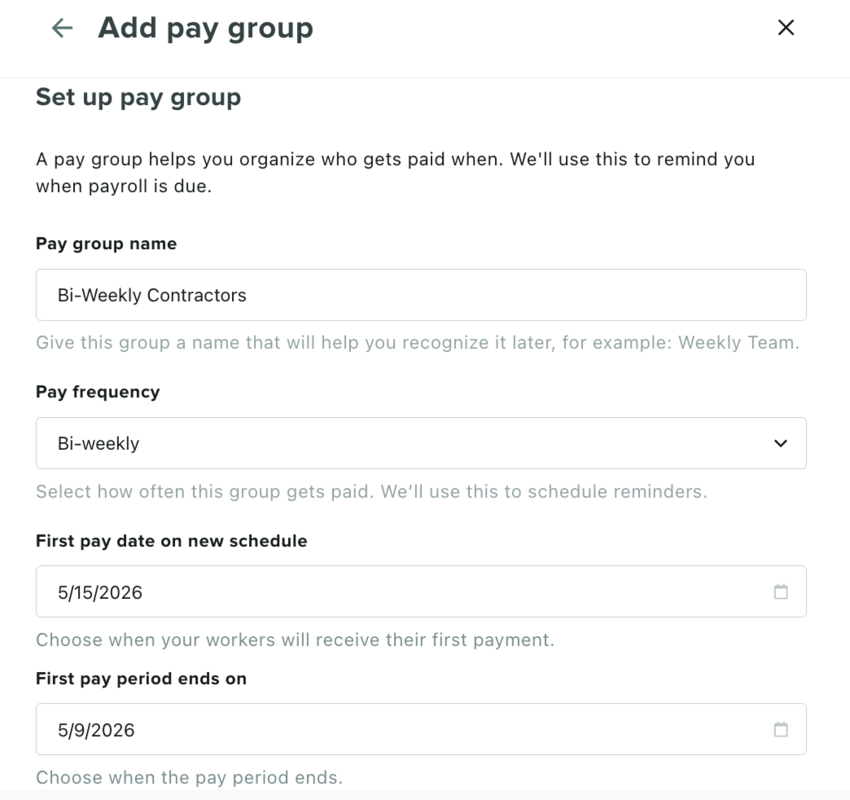Click the hint about when the pay period ends
Viewport: 850px width, 800px height.
pos(189,778)
